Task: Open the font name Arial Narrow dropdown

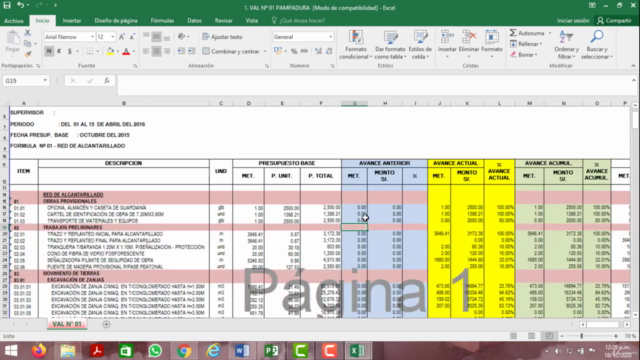Action: 92,37
